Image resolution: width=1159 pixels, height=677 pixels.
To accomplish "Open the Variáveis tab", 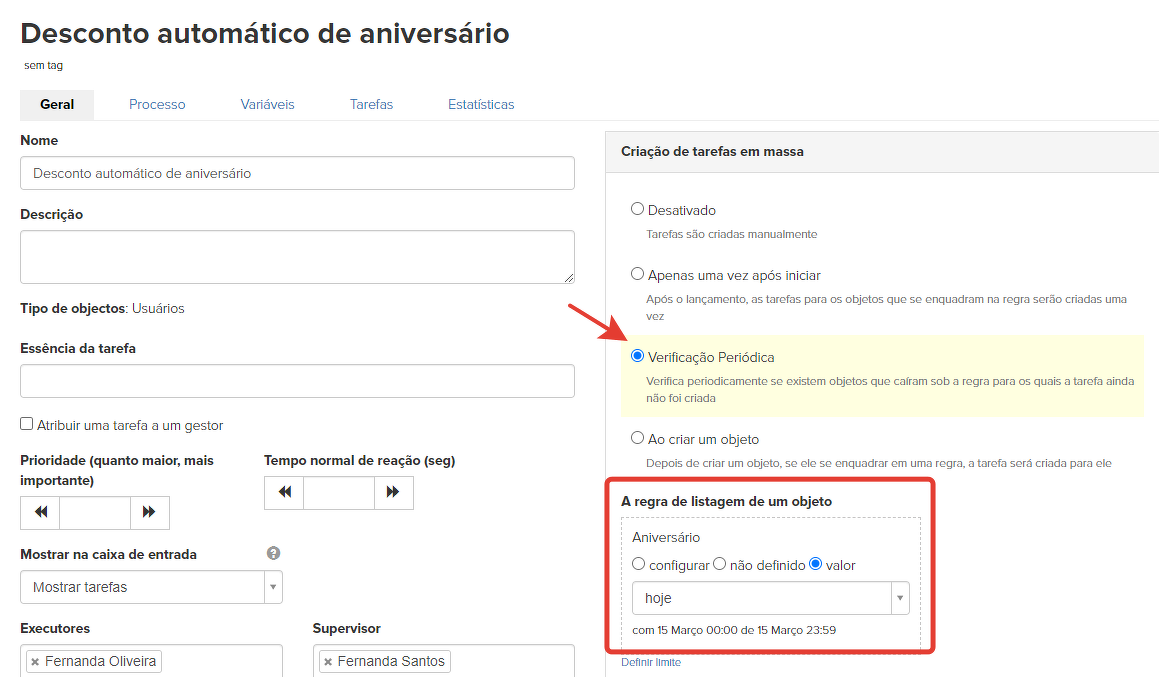I will (267, 104).
